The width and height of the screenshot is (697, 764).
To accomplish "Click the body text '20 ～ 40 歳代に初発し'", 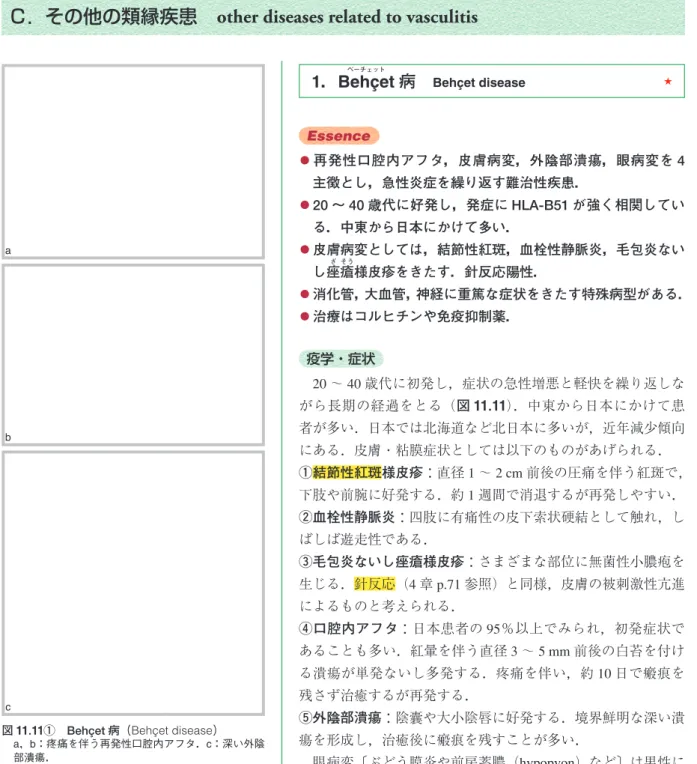I will (381, 383).
